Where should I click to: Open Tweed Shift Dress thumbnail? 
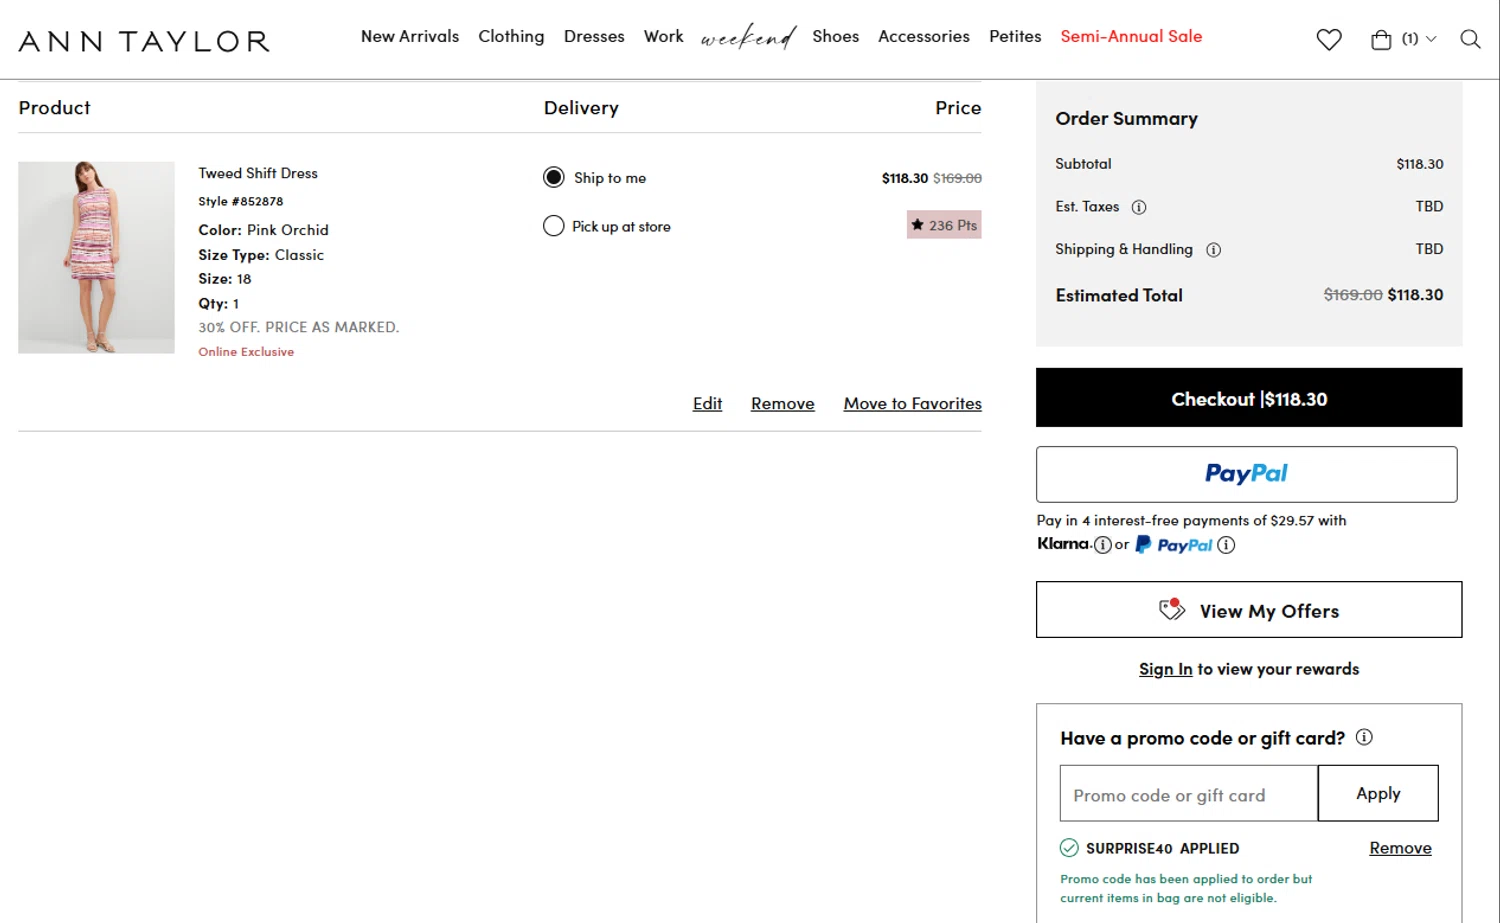tap(96, 257)
